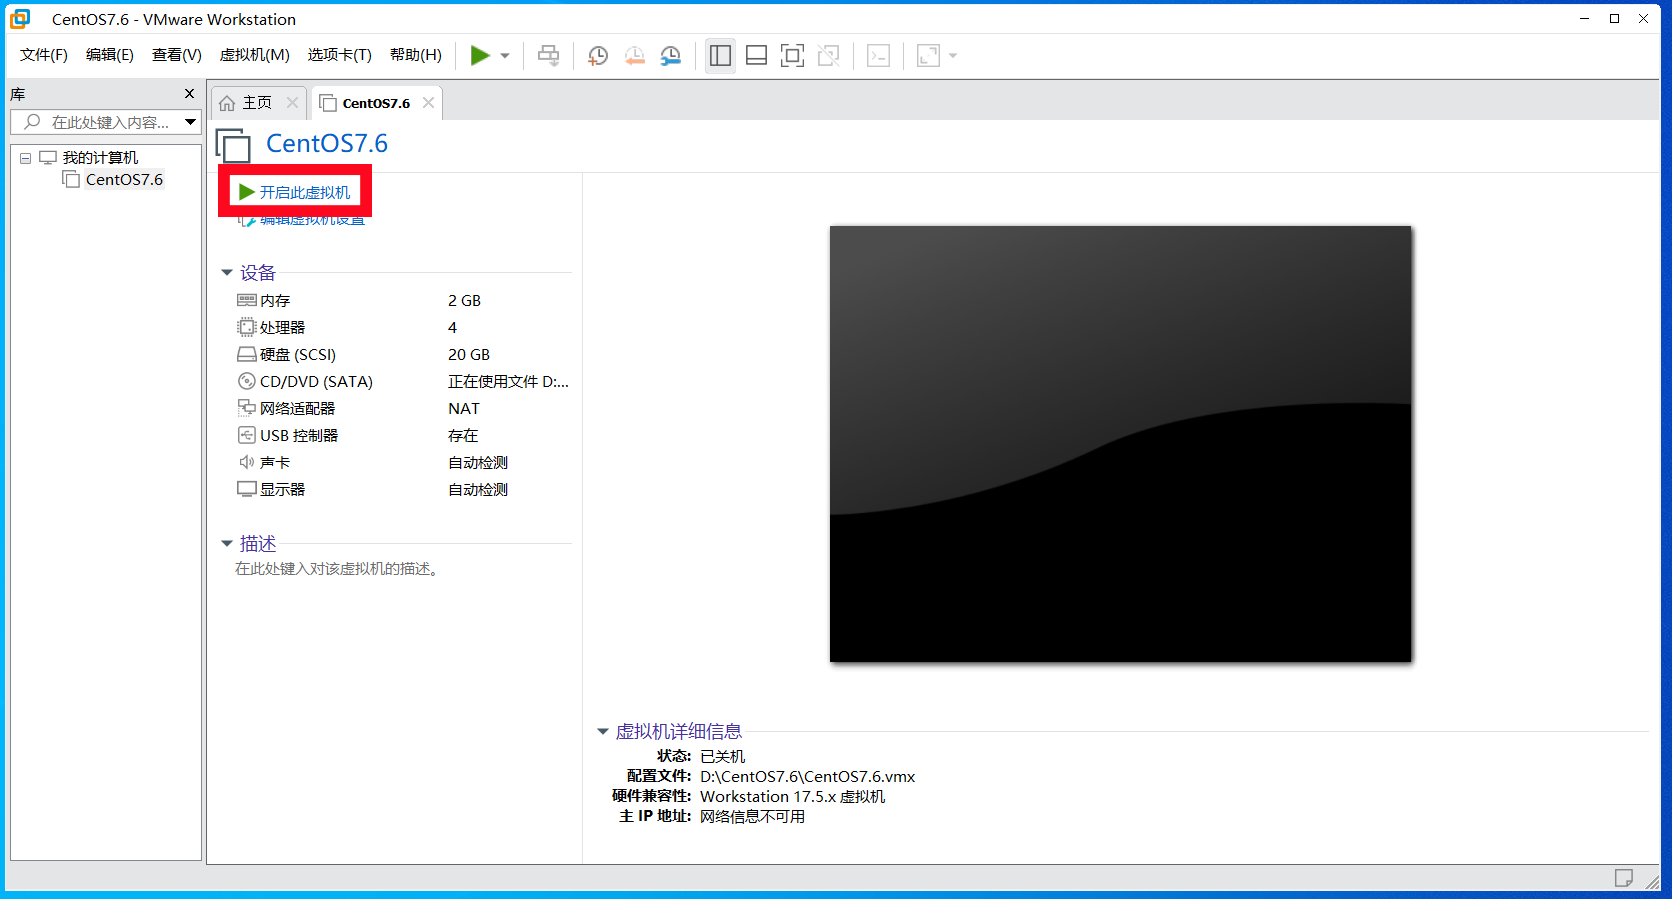
Task: Click the 网络适配器 network icon
Action: coord(247,408)
